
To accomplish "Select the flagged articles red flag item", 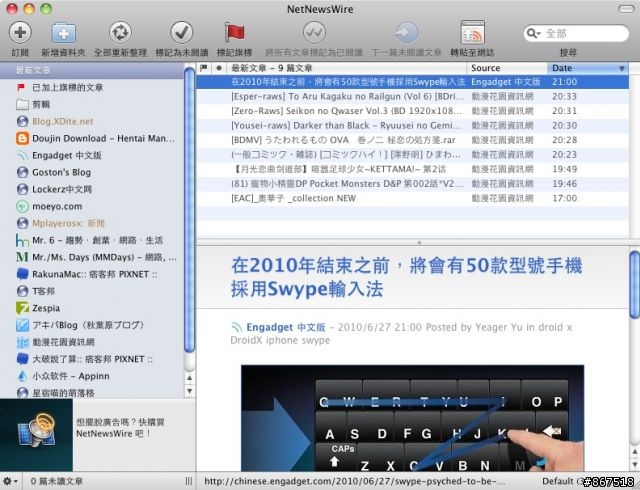I will click(21, 87).
